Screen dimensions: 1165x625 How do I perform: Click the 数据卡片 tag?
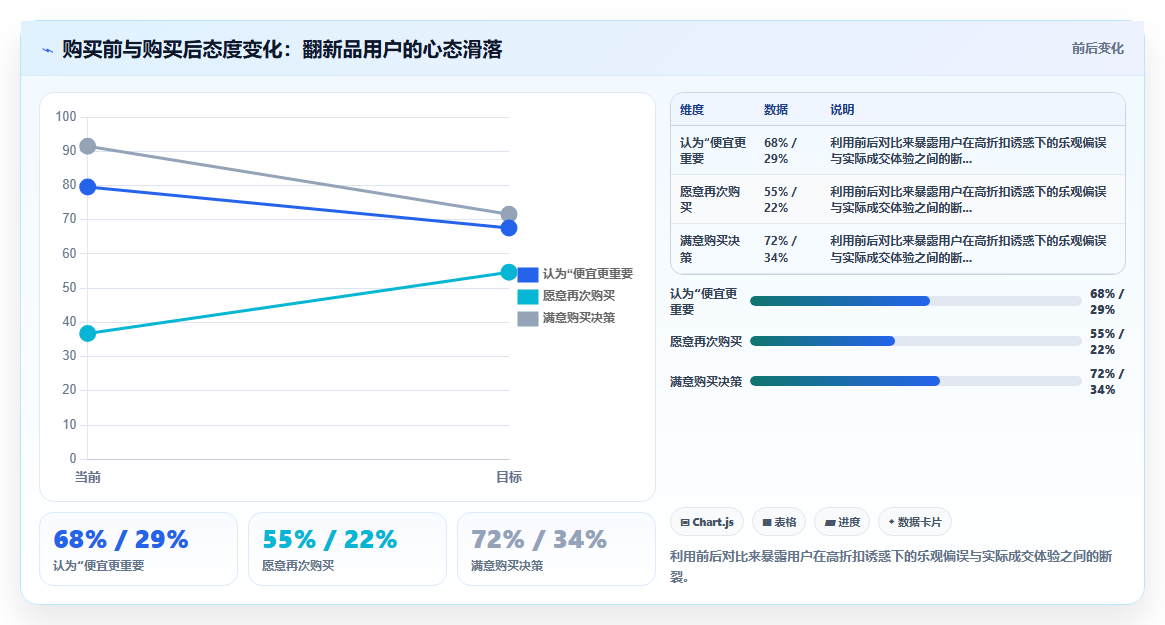[x=915, y=522]
